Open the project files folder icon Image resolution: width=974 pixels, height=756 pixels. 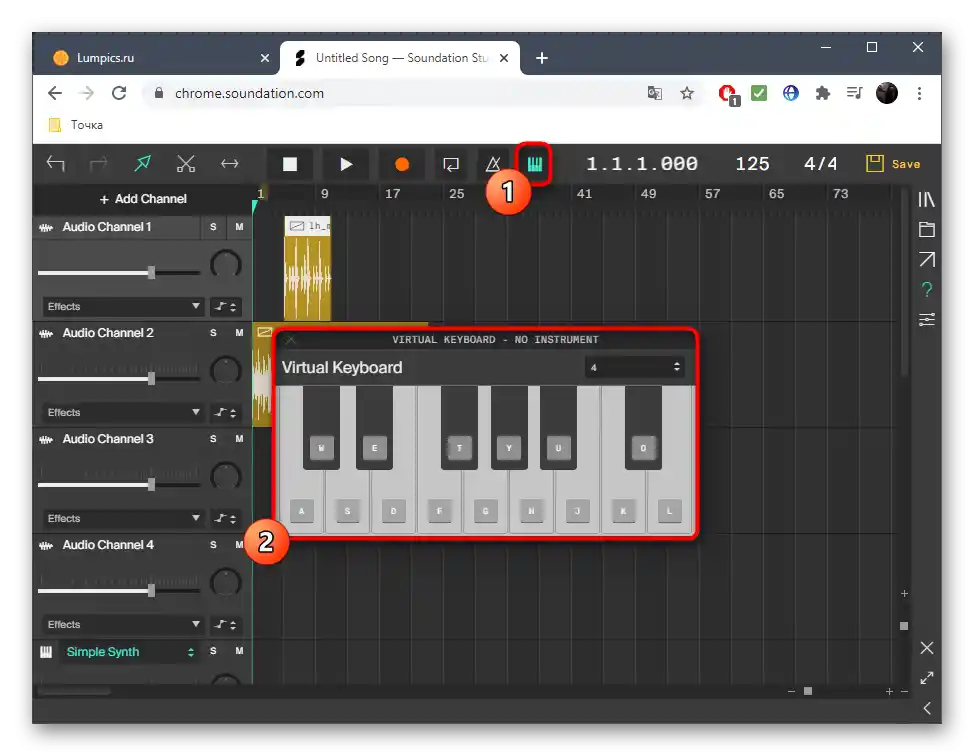[926, 229]
